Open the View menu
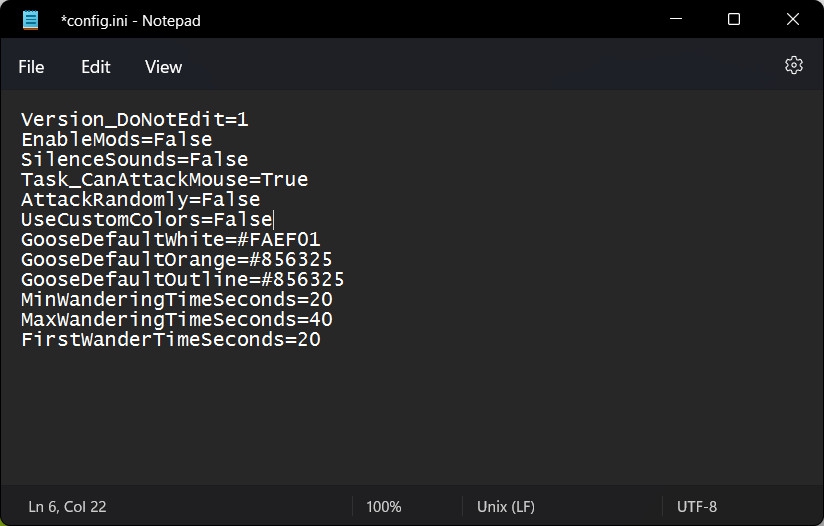The width and height of the screenshot is (824, 526). coord(163,67)
